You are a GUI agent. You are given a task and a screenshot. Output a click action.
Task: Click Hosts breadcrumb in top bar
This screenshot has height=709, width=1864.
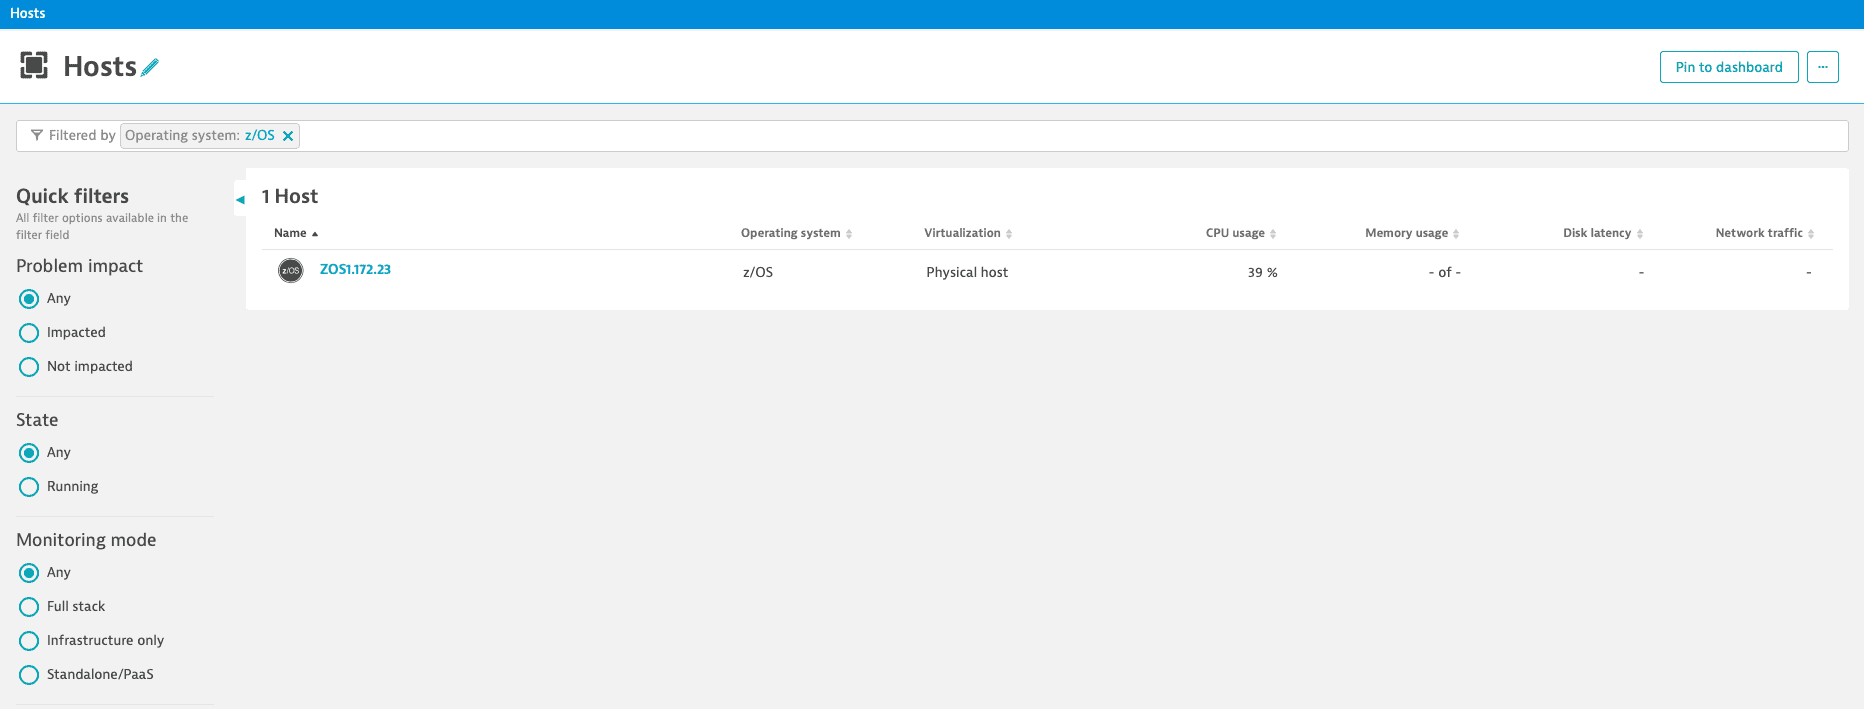pos(28,13)
